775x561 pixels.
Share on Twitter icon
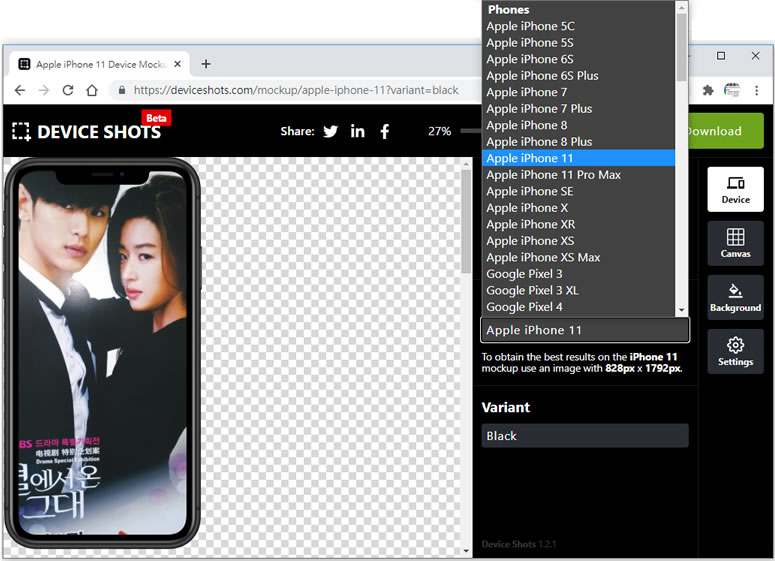(x=330, y=131)
